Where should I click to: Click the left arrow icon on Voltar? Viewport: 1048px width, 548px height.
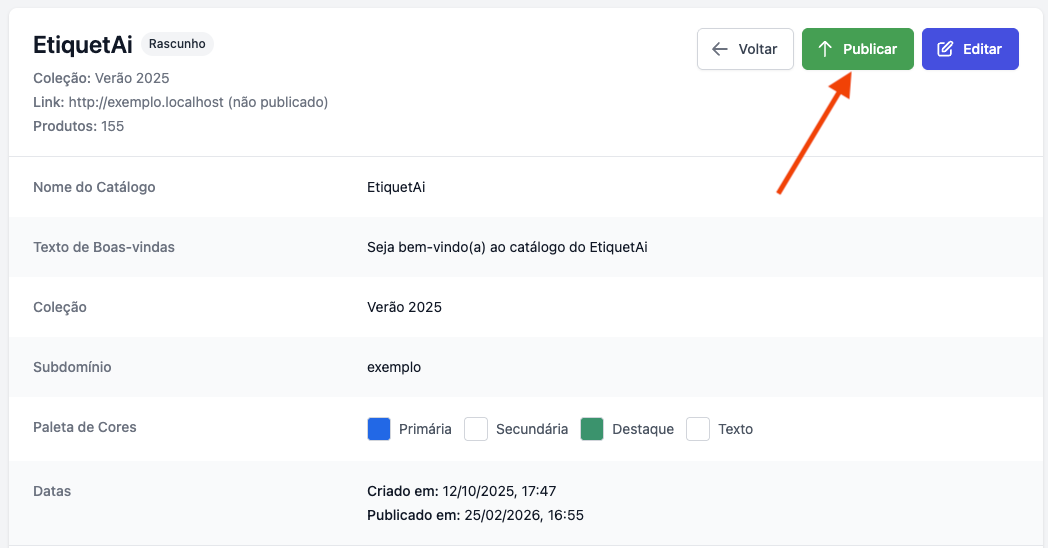719,49
